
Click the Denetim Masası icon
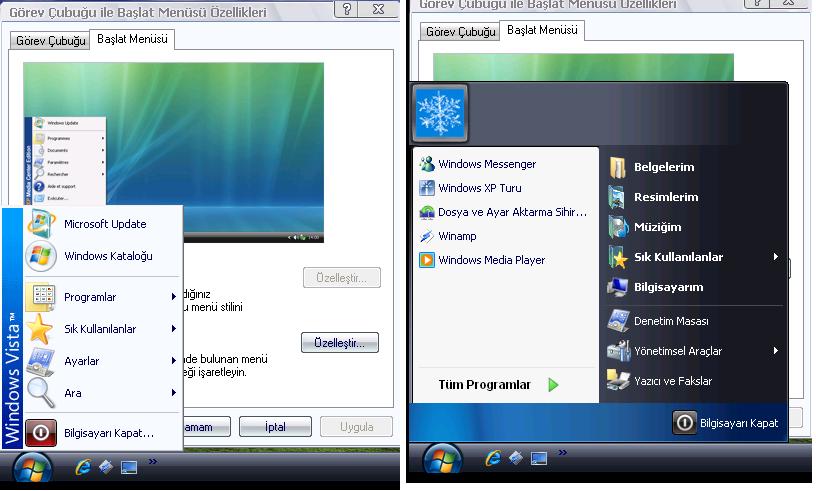(618, 321)
